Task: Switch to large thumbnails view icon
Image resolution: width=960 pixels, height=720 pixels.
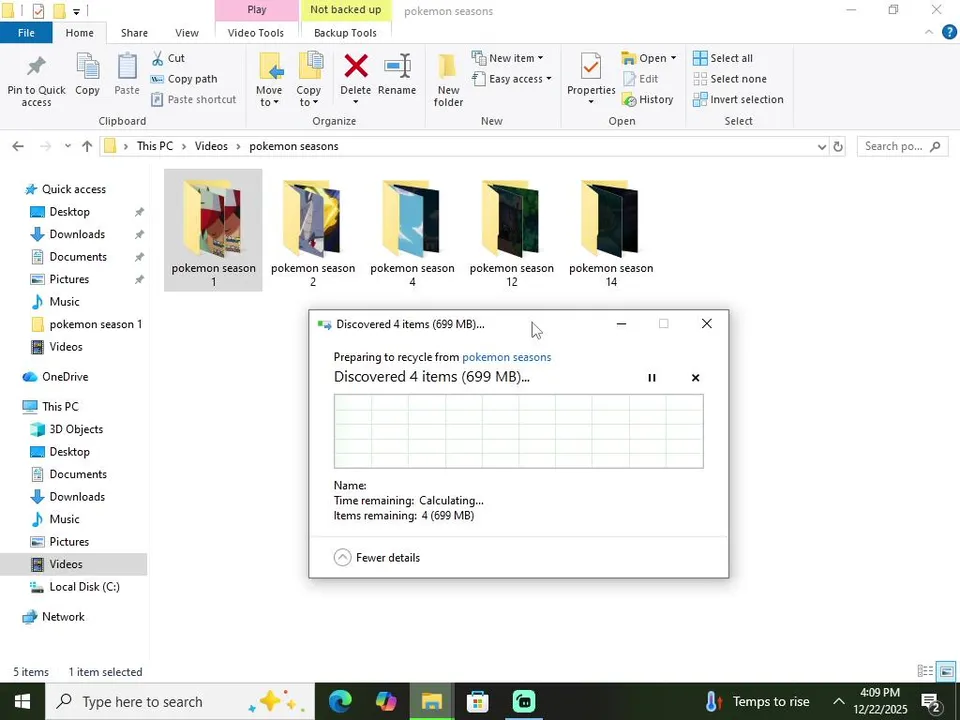Action: pos(947,672)
